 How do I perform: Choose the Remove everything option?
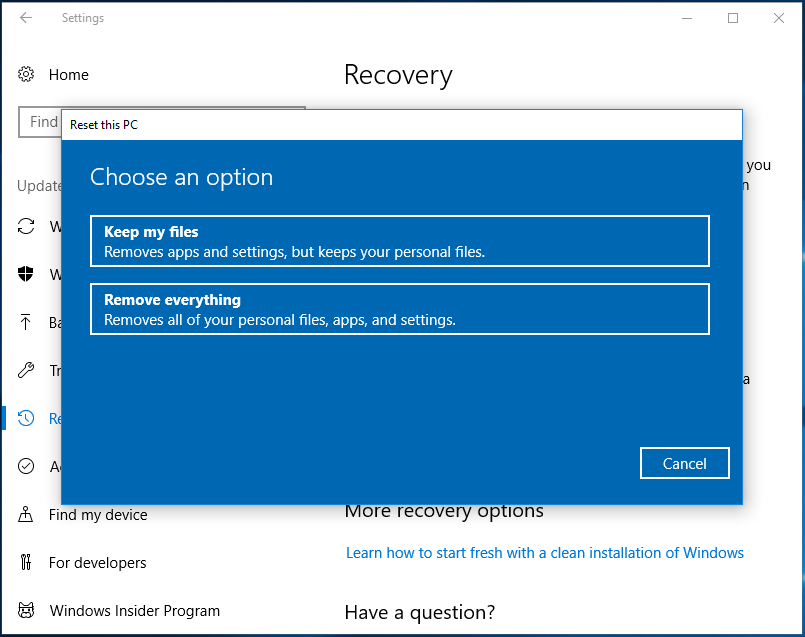[x=400, y=309]
